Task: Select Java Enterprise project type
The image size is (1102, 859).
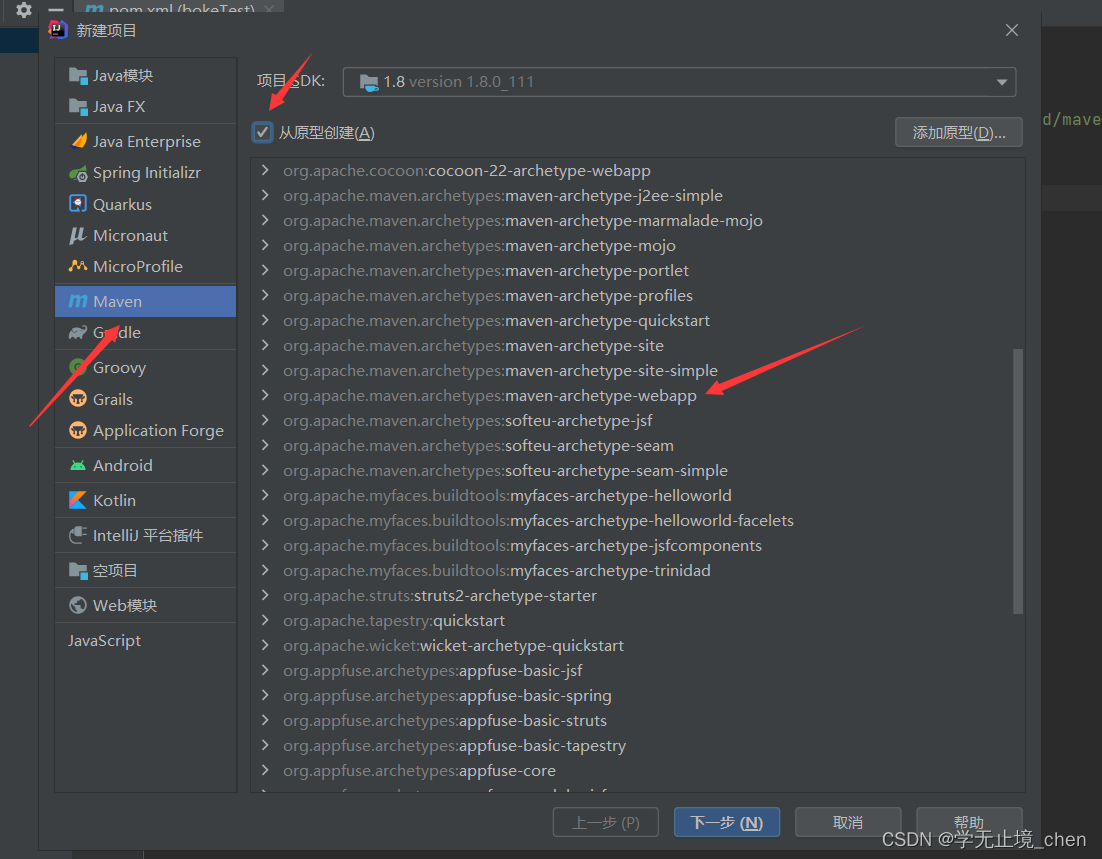Action: click(x=145, y=141)
